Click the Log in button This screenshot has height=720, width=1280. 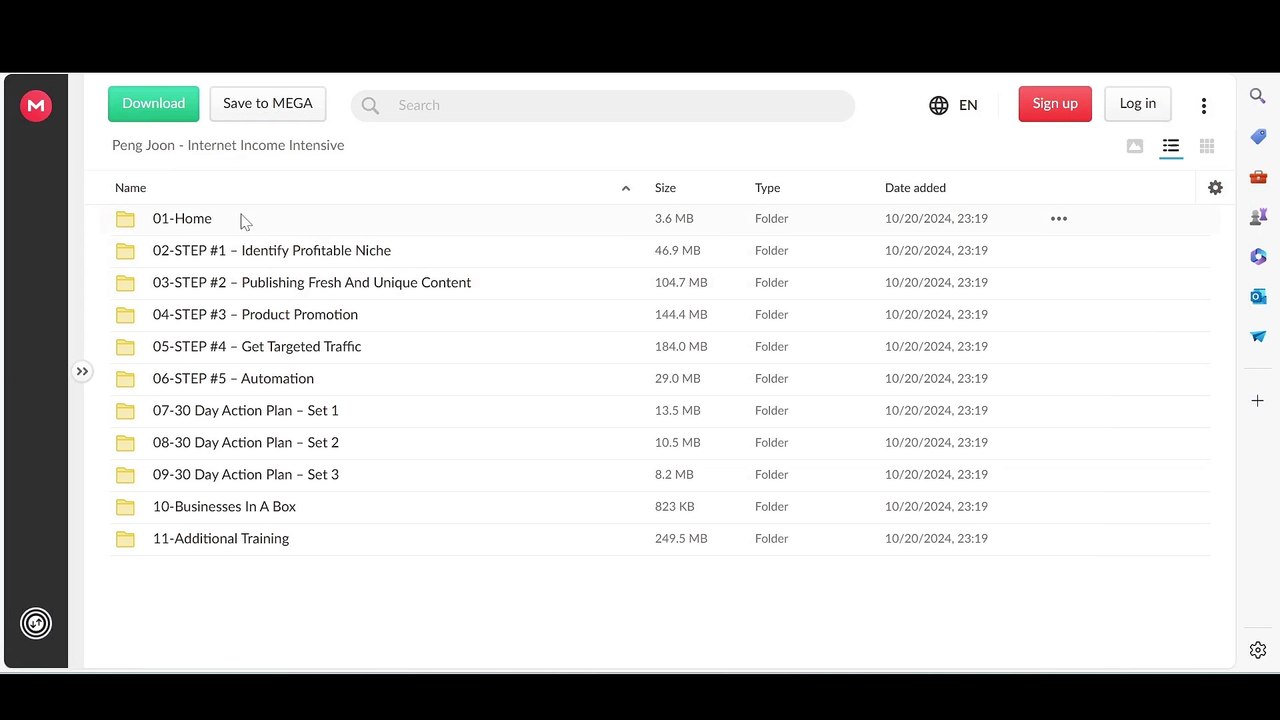(1138, 104)
